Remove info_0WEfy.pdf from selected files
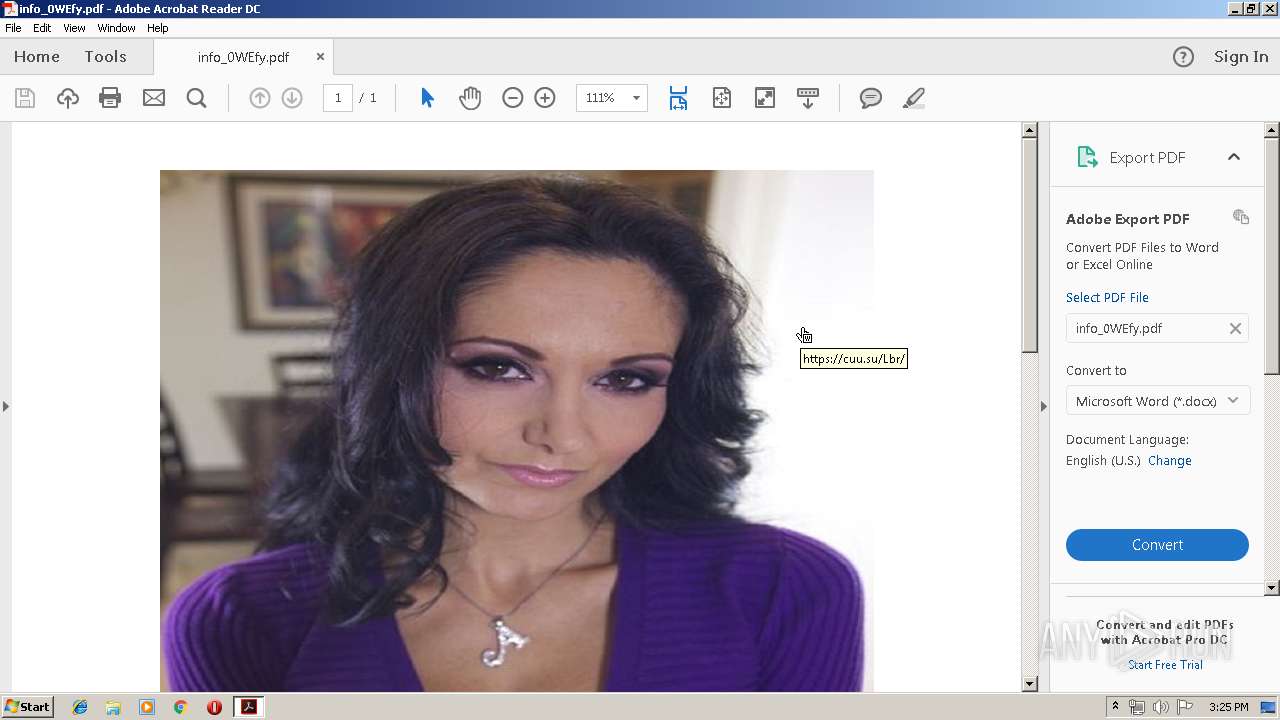 (x=1235, y=328)
